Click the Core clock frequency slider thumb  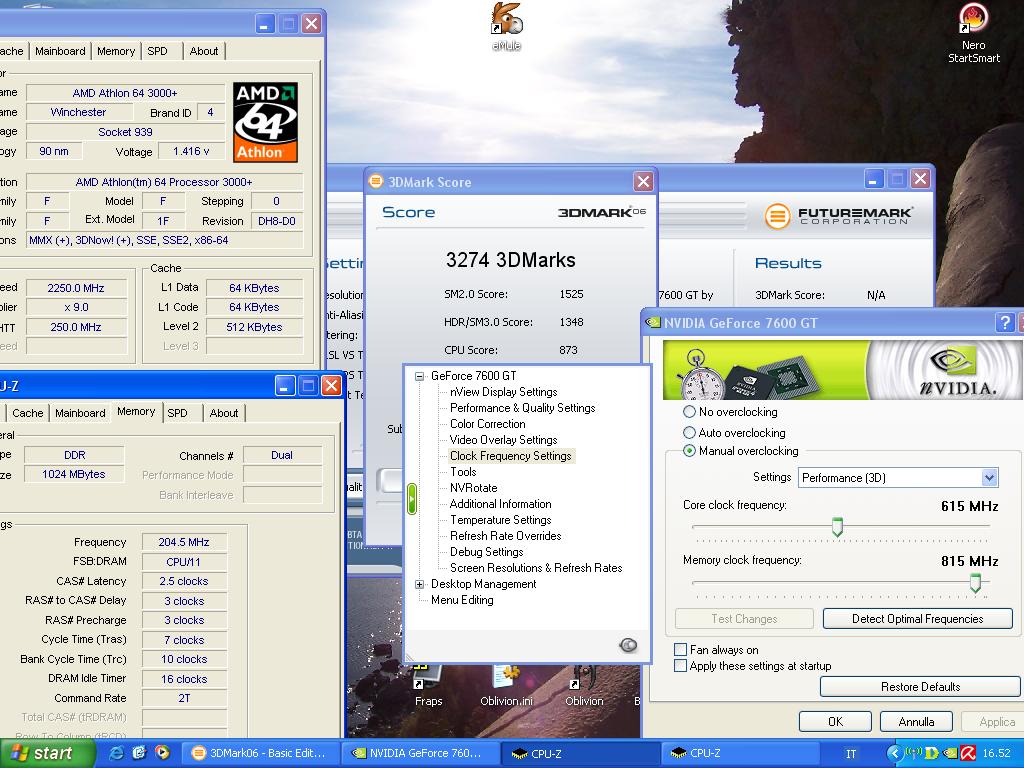(x=837, y=526)
